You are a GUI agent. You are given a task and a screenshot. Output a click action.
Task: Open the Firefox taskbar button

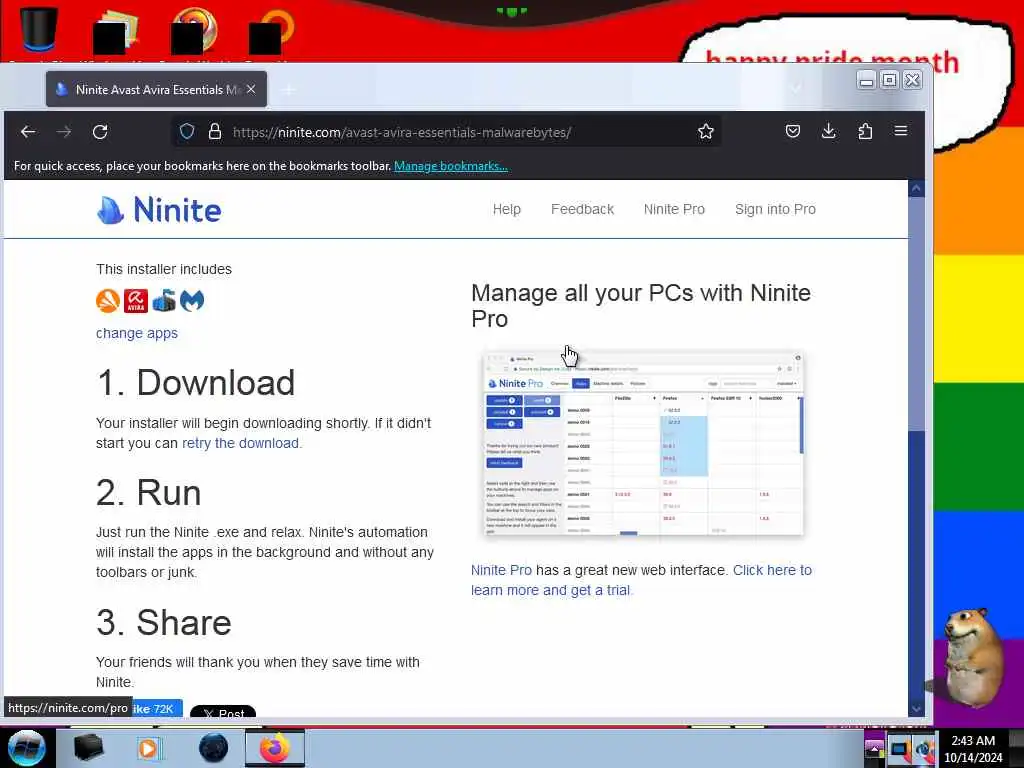(274, 748)
